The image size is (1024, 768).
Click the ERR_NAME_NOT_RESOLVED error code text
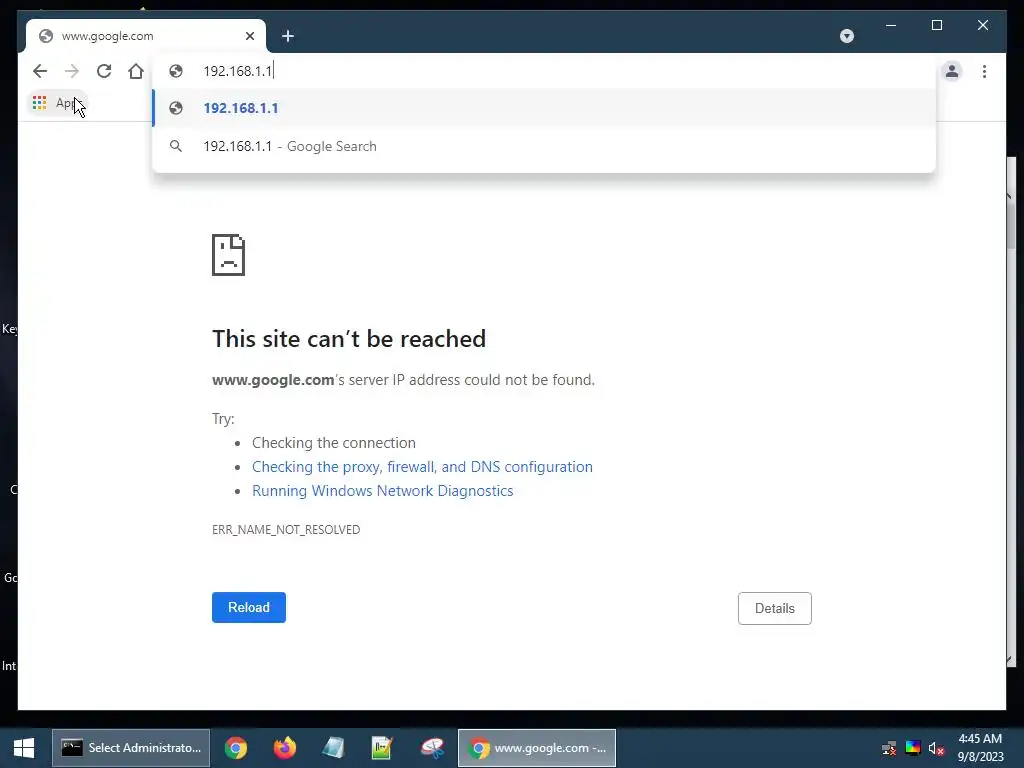point(286,530)
